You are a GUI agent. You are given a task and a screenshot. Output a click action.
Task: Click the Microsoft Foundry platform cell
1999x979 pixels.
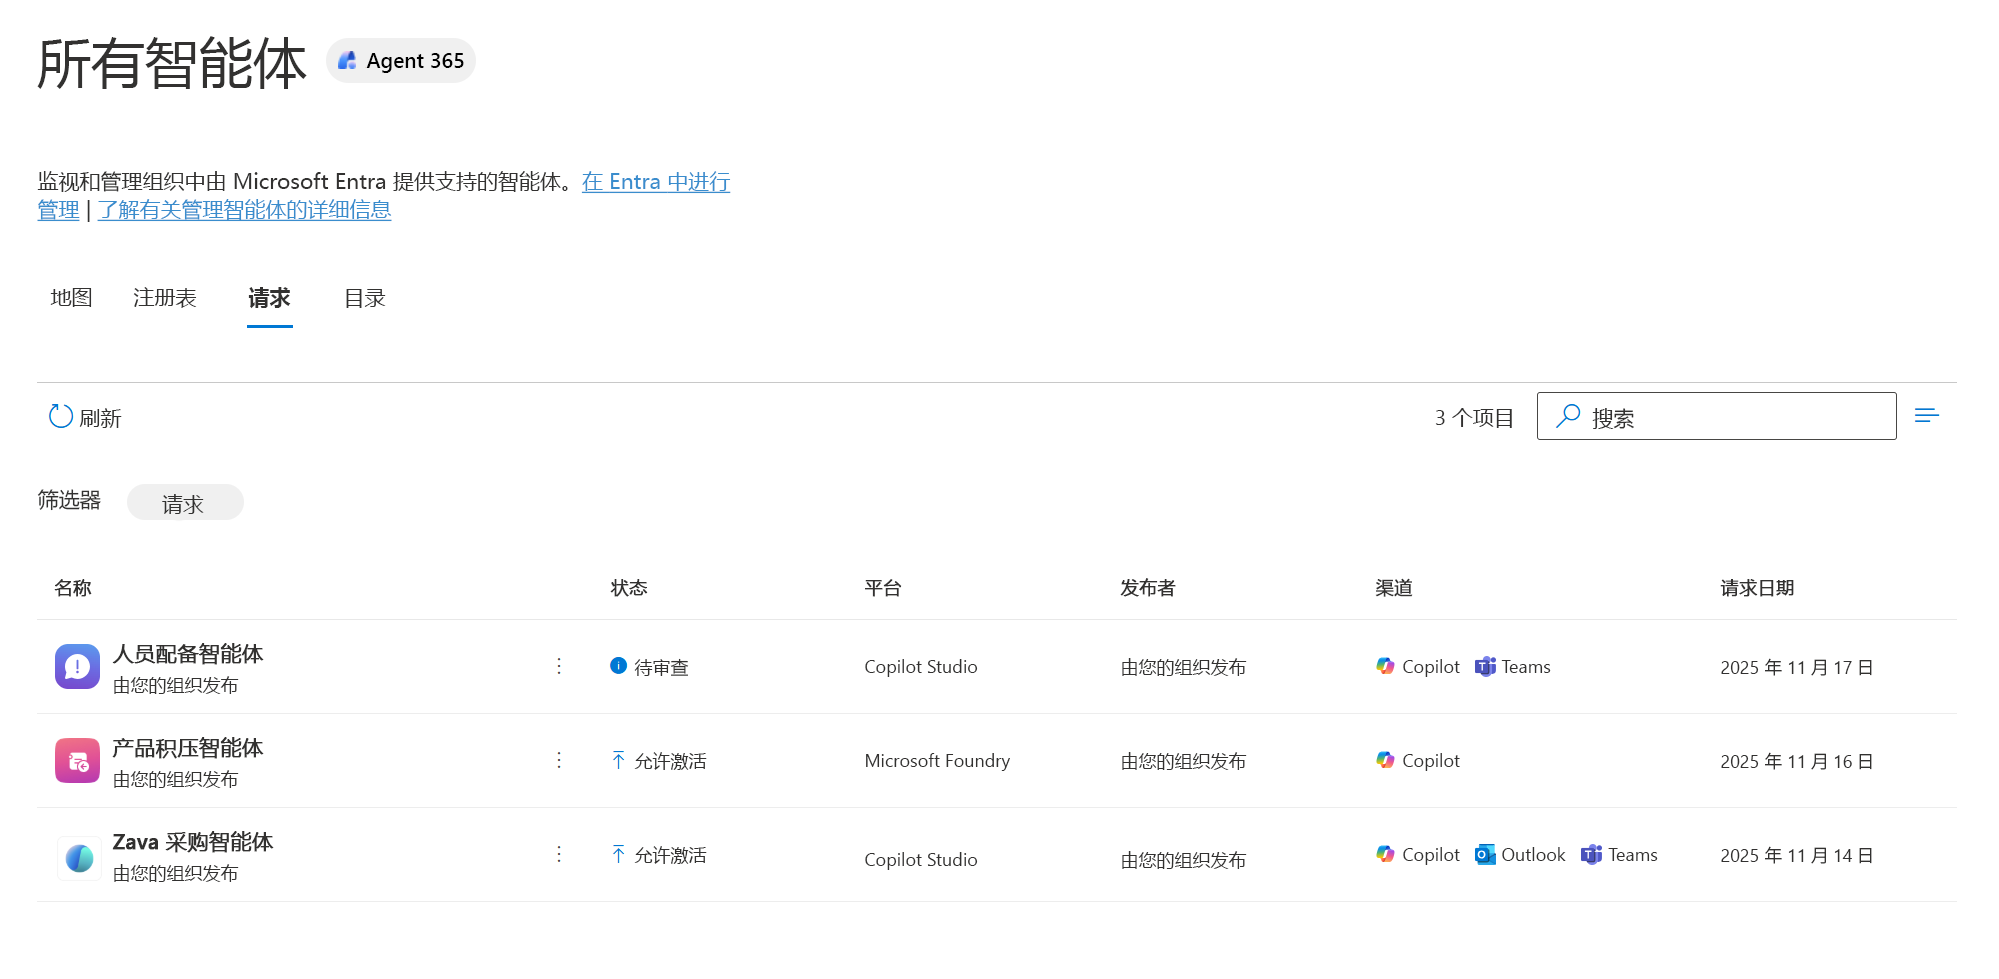point(937,761)
